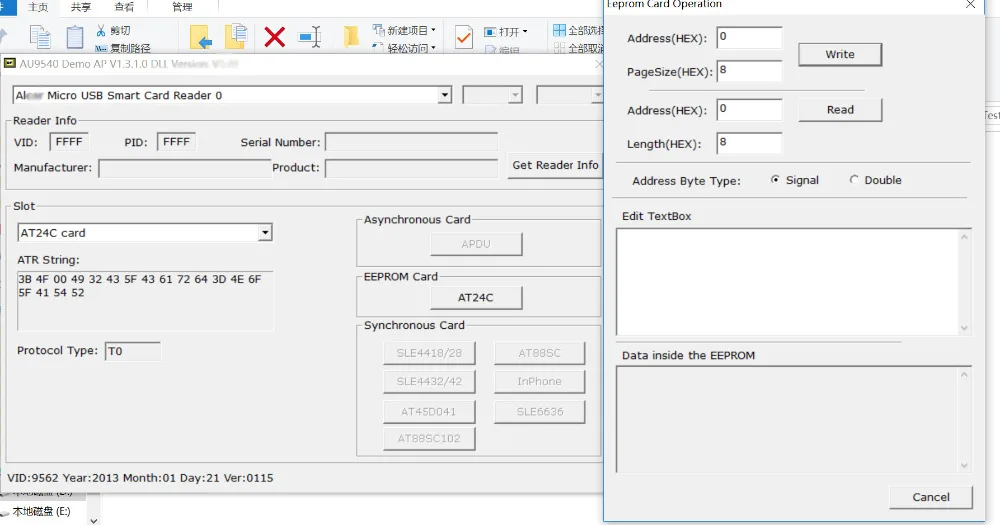Click the SLE4432/42 button
This screenshot has width=1000, height=525.
[x=429, y=381]
